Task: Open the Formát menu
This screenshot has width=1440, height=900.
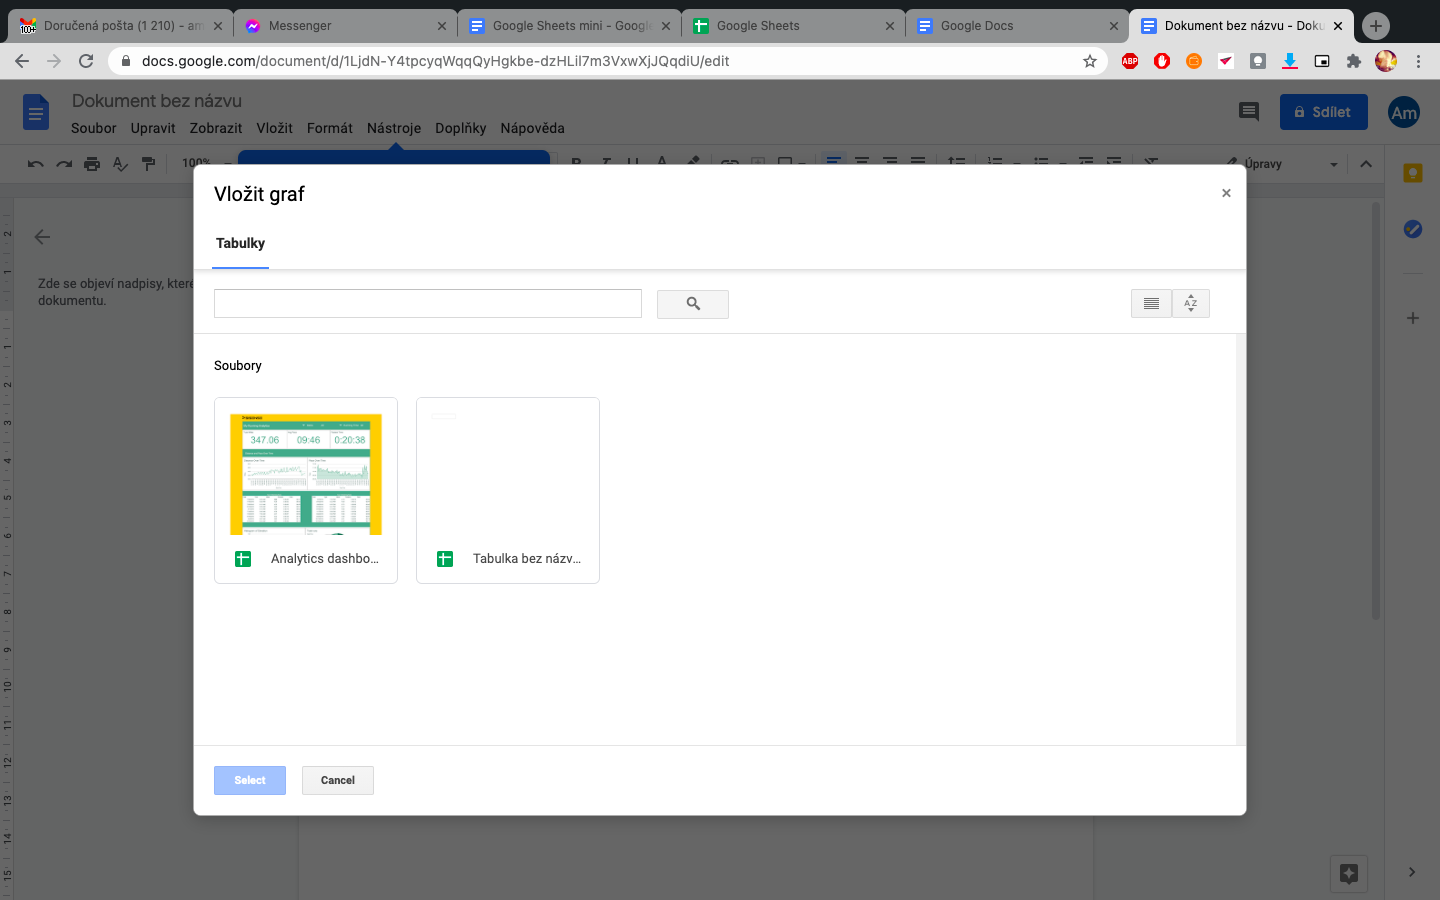Action: (330, 128)
